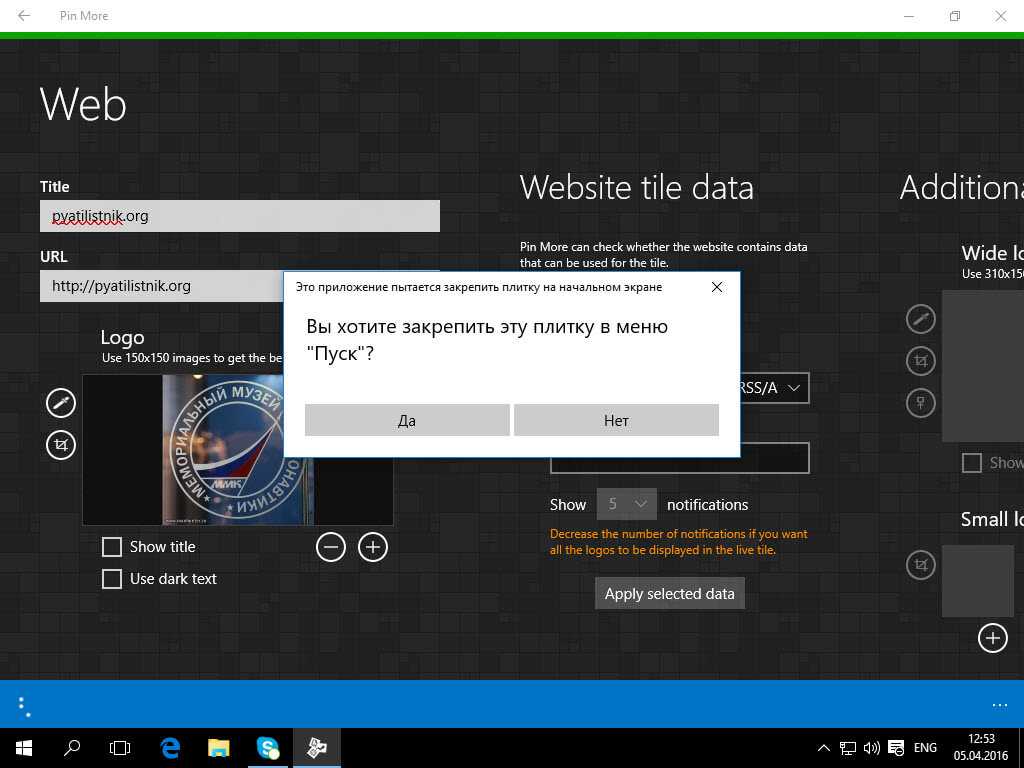Click the crop icon for Wide logo
Screen dimensions: 1024x768
pyautogui.click(x=920, y=361)
